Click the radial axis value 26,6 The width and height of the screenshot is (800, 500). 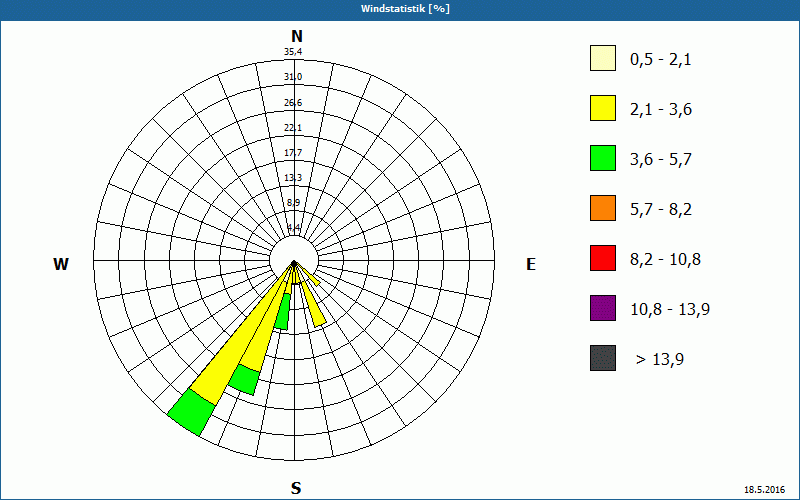coord(293,103)
